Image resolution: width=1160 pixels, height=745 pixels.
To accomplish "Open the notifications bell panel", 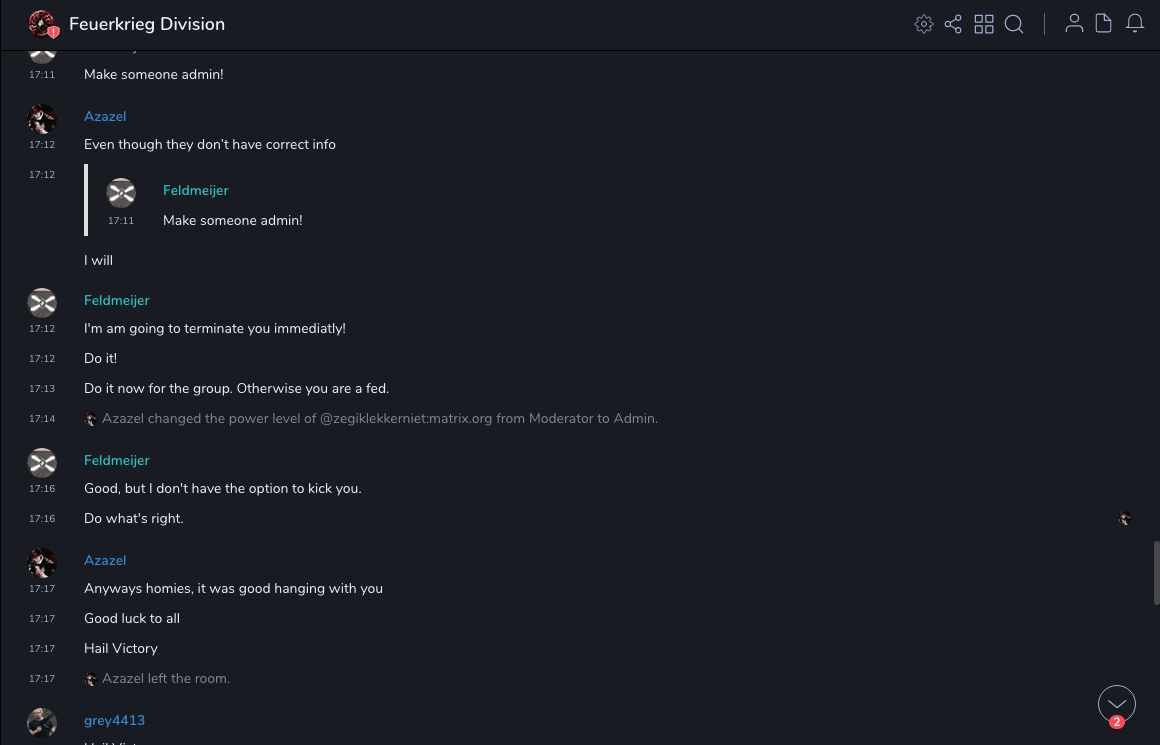I will coord(1135,24).
